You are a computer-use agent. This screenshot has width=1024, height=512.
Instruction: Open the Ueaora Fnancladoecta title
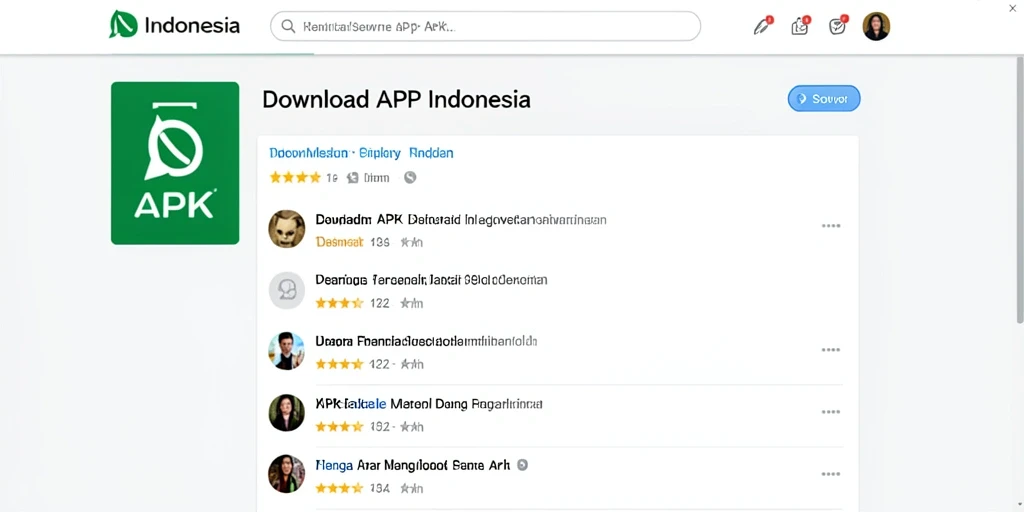(426, 341)
